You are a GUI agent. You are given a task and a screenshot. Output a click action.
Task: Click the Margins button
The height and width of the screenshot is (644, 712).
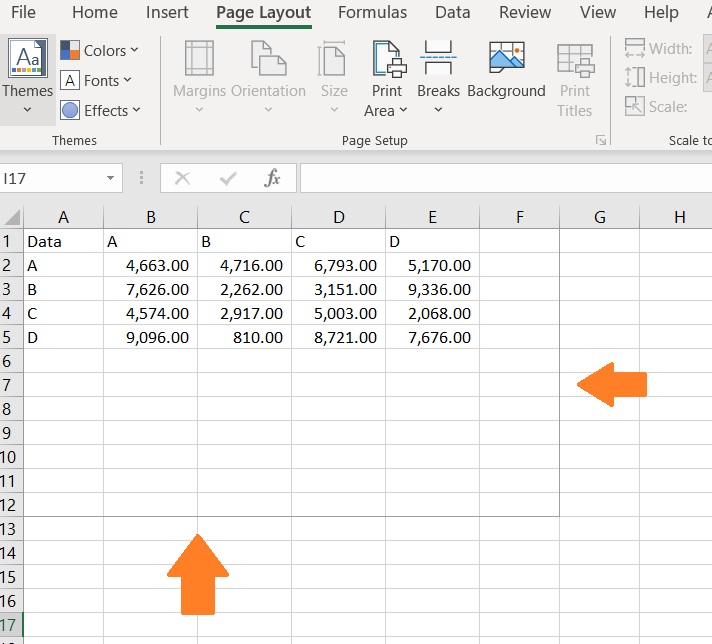(x=199, y=77)
